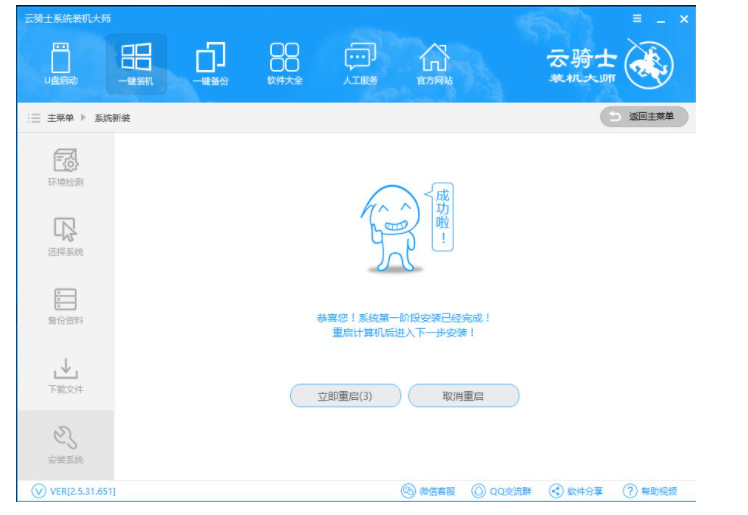Click the 云骑士系统装机大师 window title
The width and height of the screenshot is (748, 515).
point(68,19)
